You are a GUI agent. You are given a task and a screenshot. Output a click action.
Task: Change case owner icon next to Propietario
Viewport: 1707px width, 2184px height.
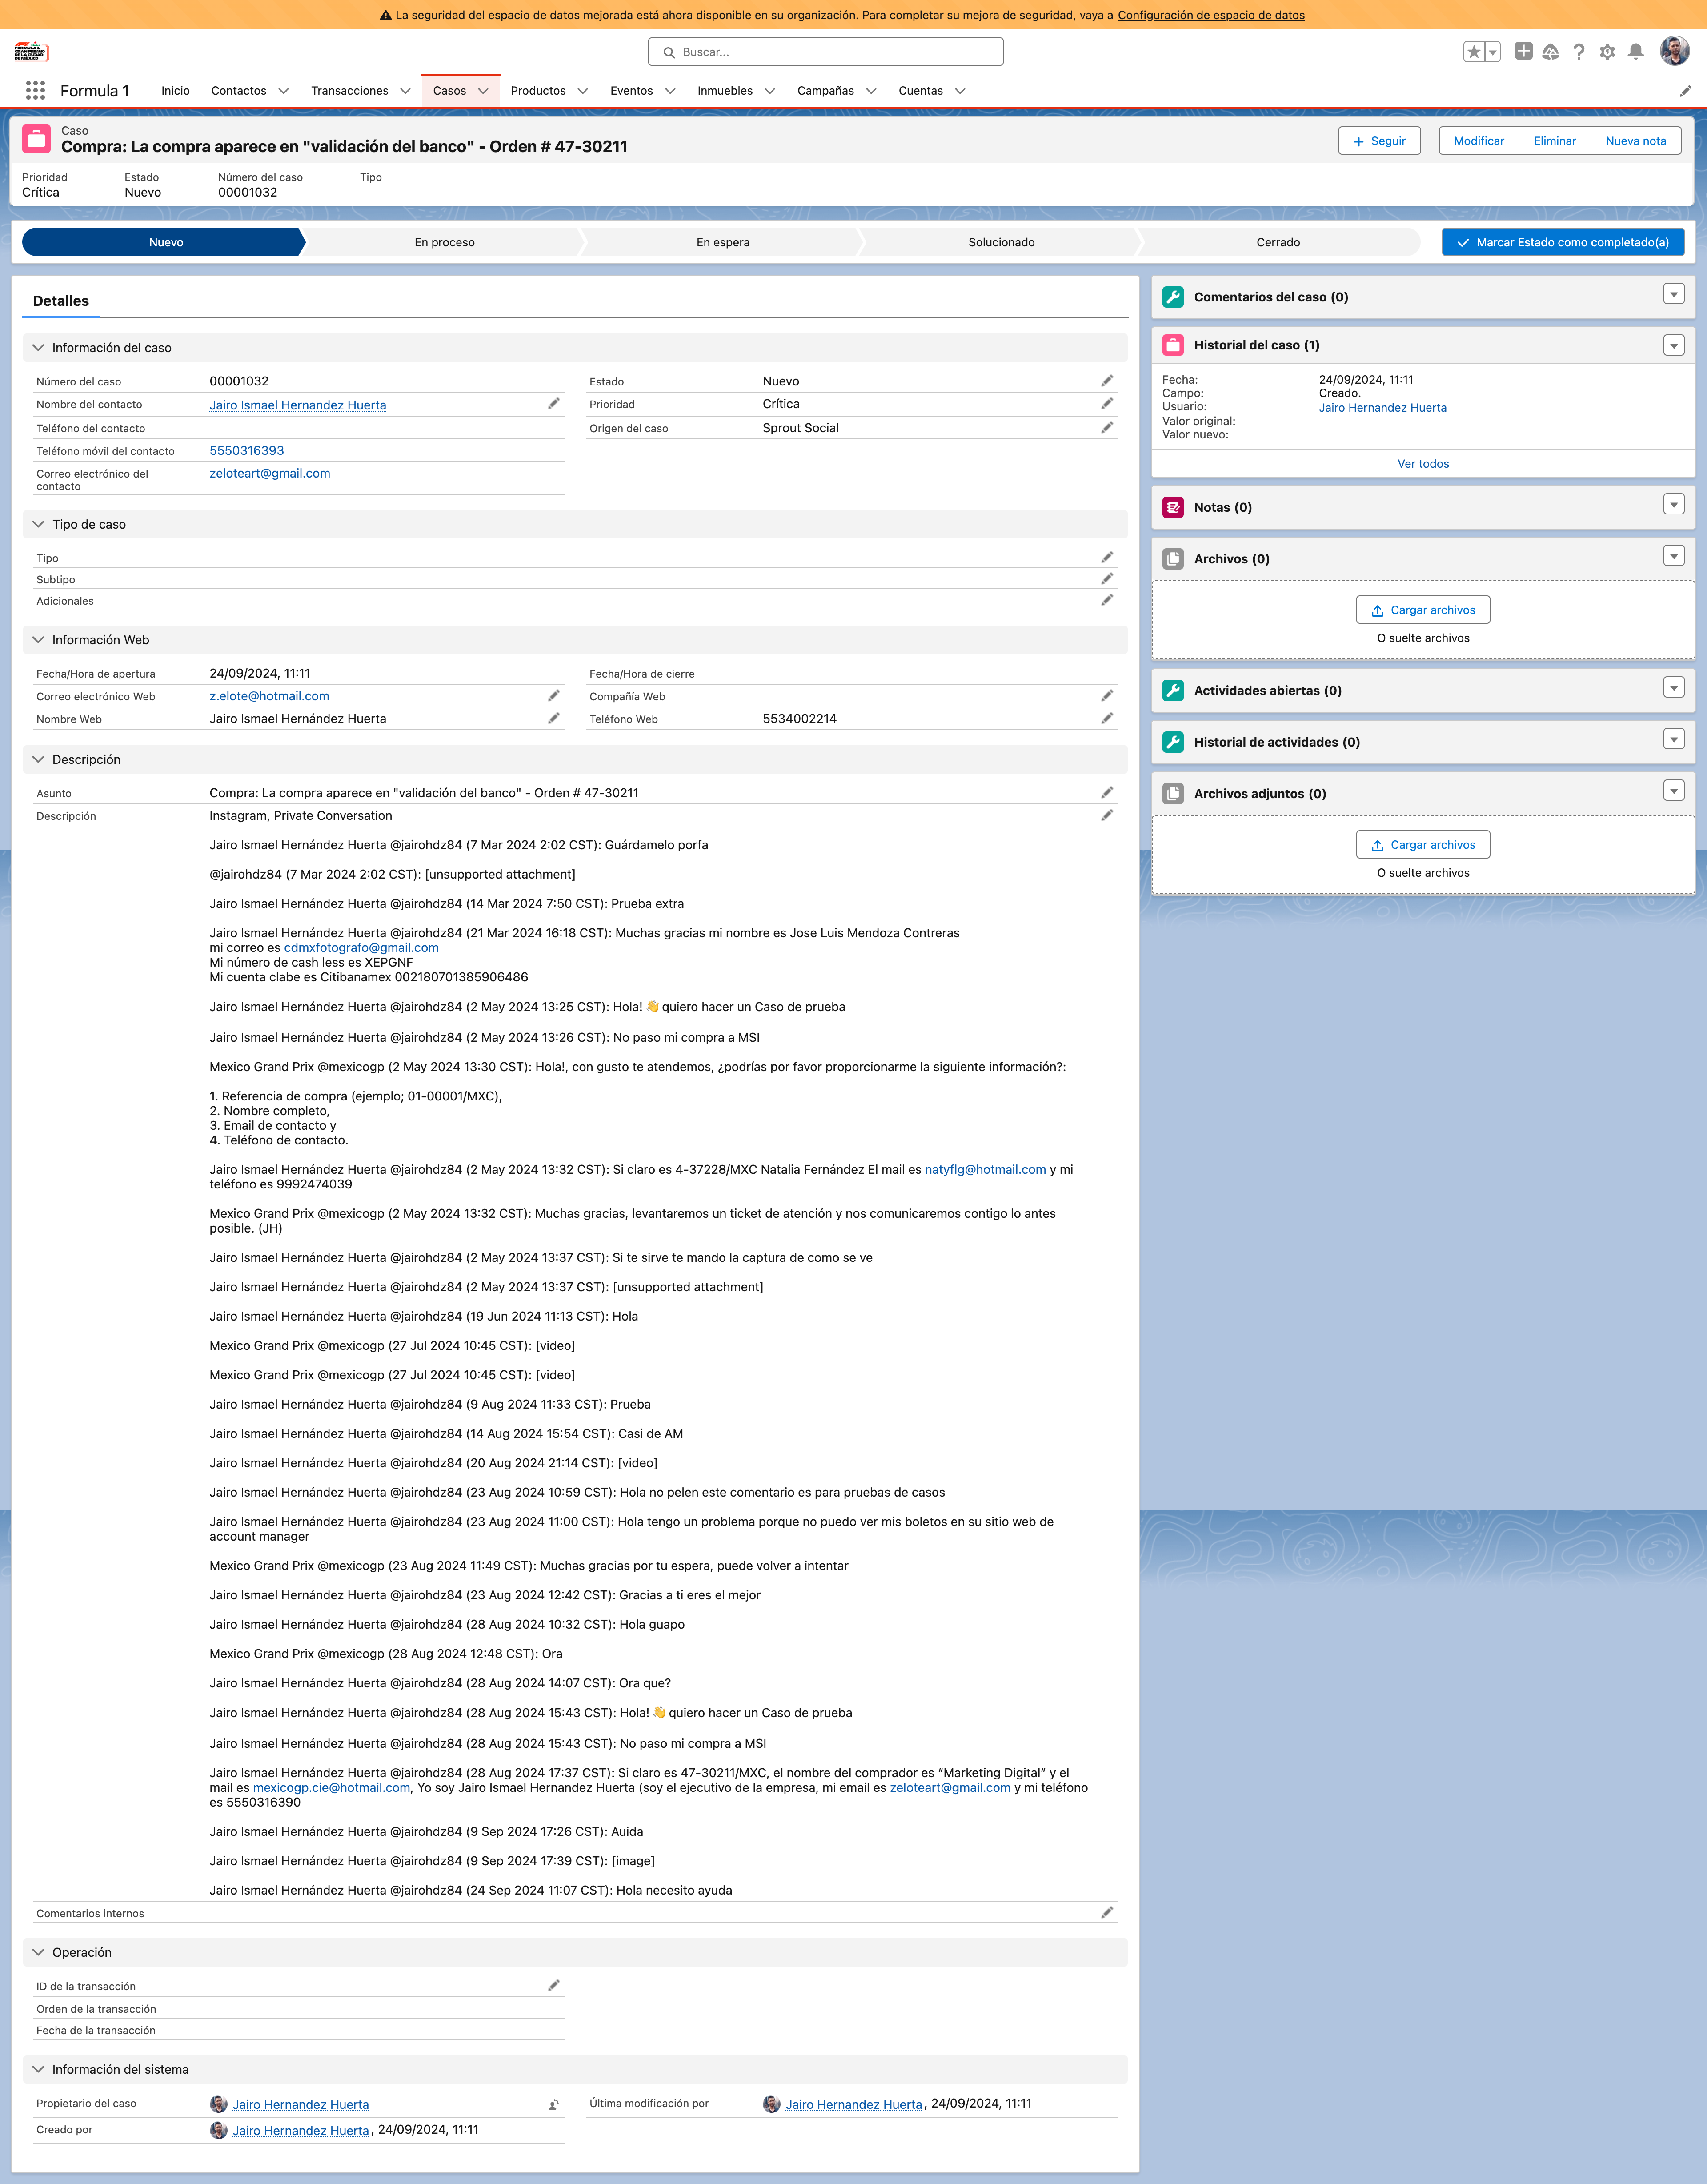click(x=554, y=2104)
